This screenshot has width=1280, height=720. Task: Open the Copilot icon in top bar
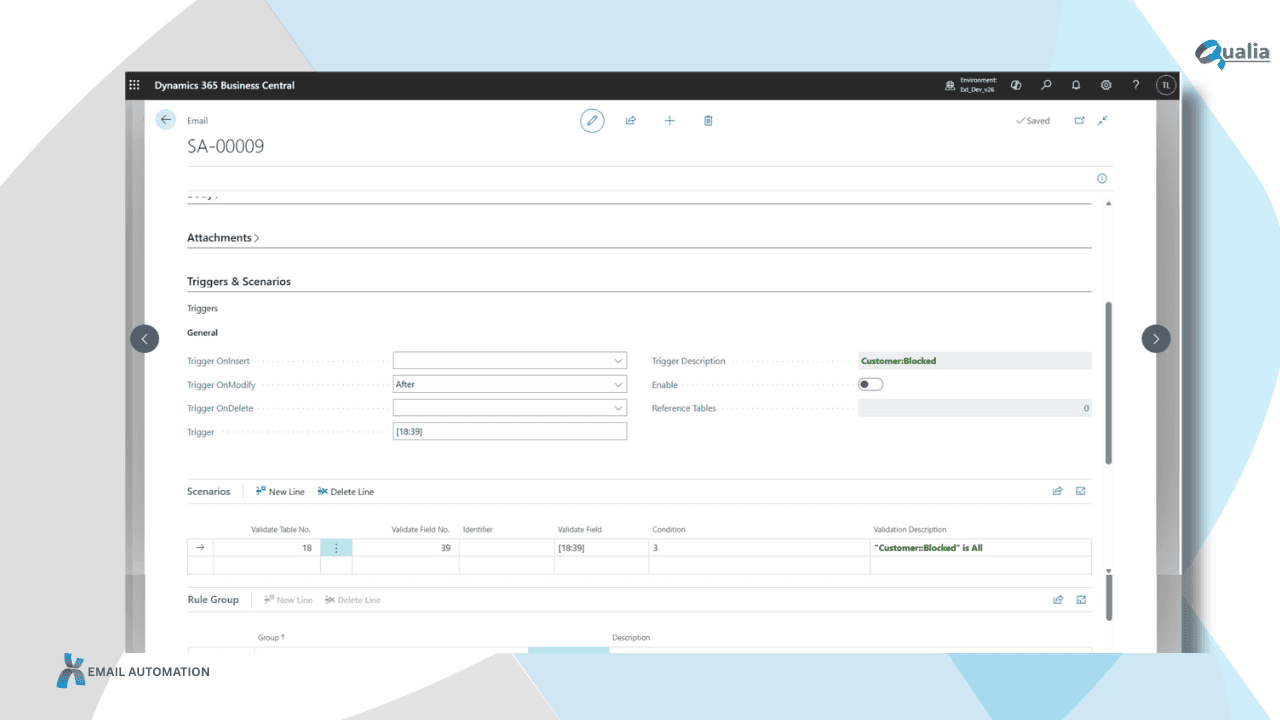(x=1016, y=86)
